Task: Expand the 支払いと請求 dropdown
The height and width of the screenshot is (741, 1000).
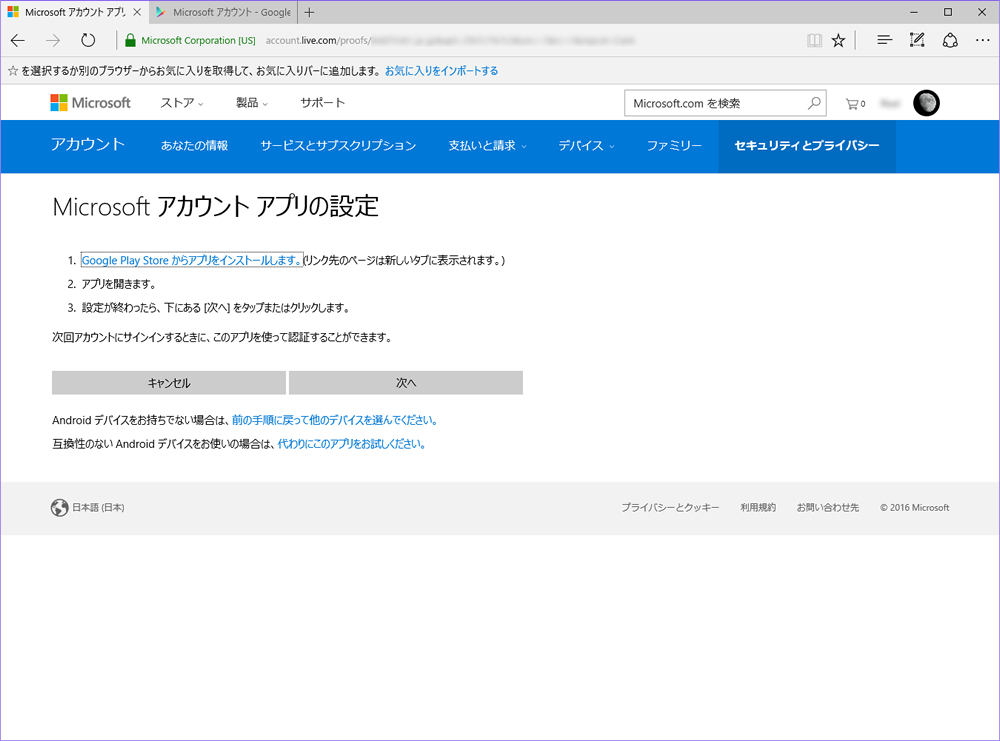Action: click(x=488, y=145)
